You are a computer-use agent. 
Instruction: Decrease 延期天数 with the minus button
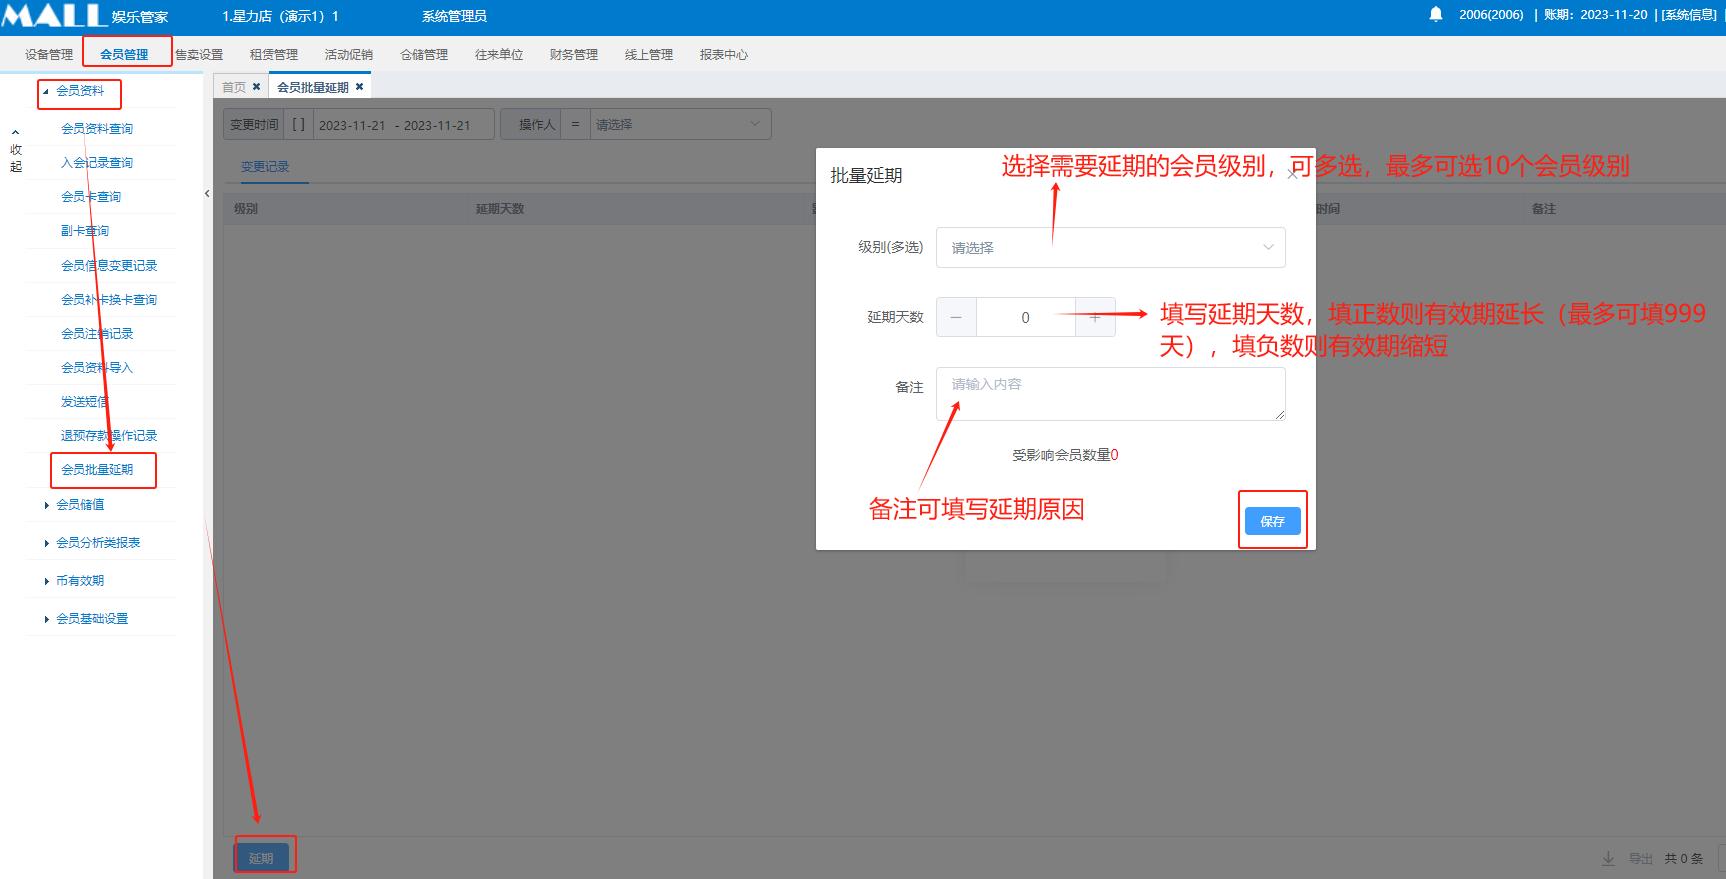click(956, 317)
